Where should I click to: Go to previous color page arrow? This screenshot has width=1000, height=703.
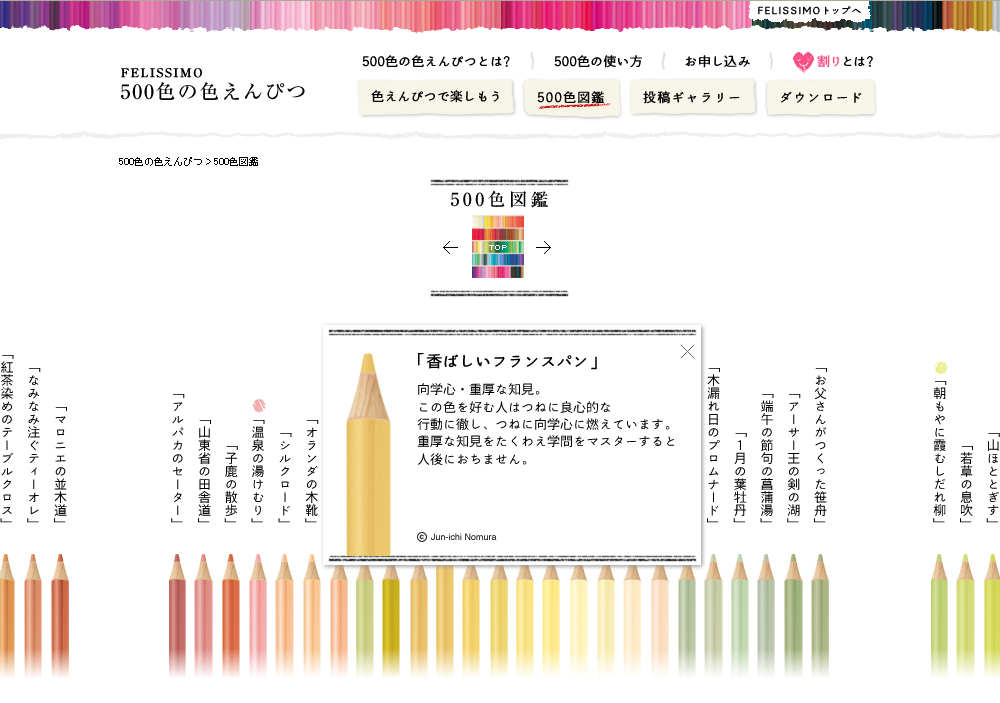pyautogui.click(x=450, y=248)
